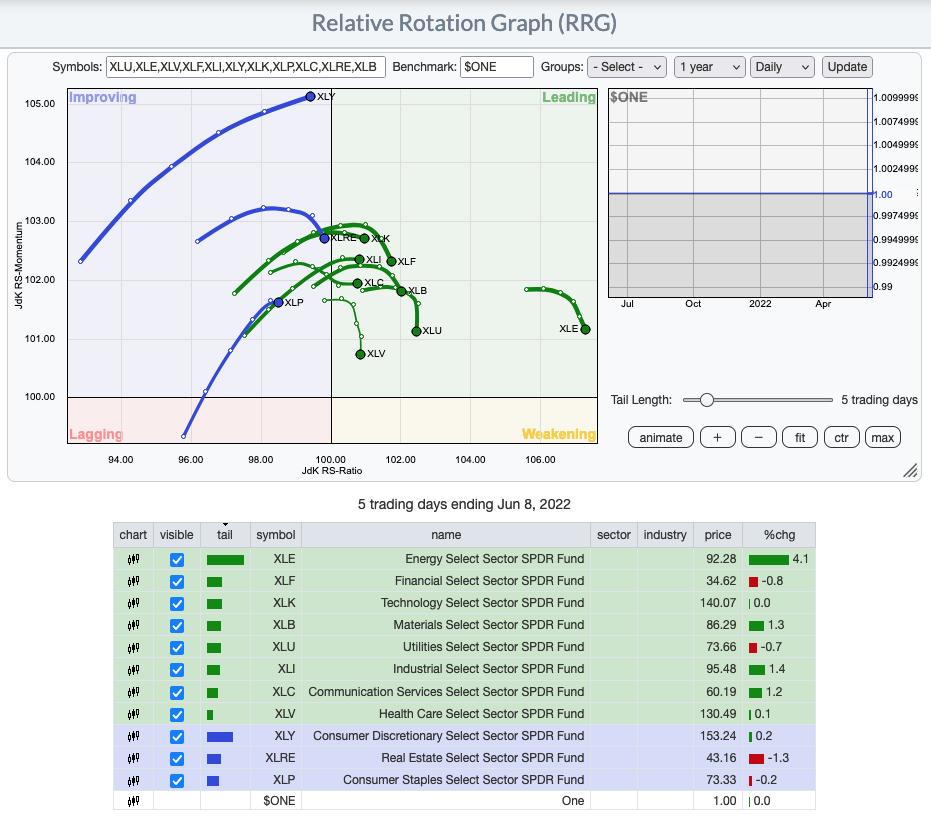Click the max button
Image resolution: width=931 pixels, height=817 pixels.
click(x=883, y=438)
